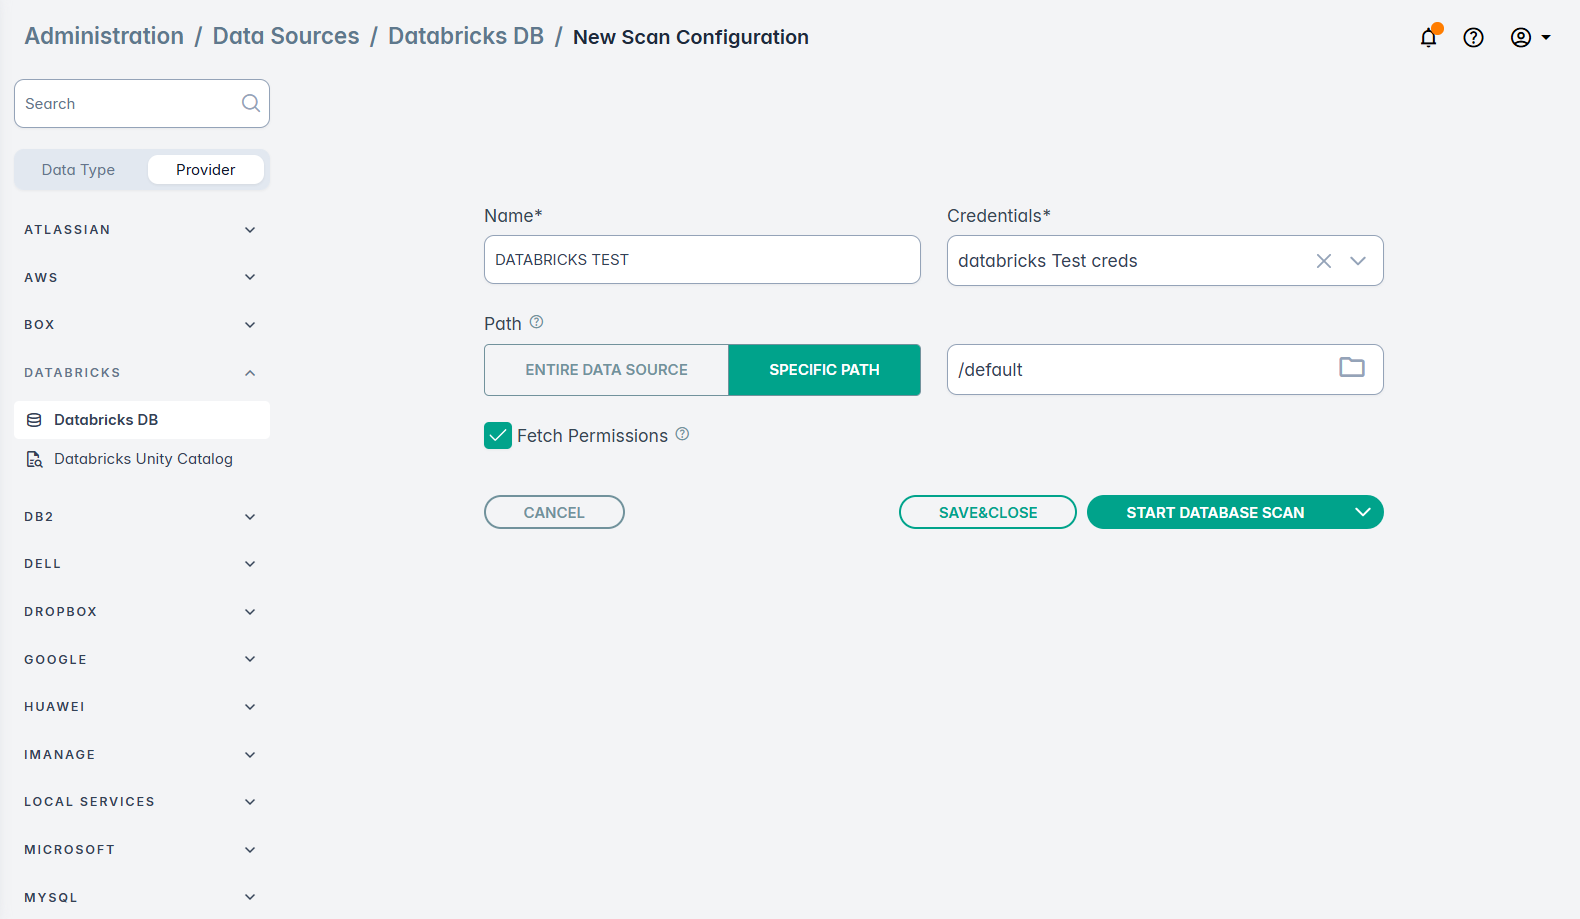Expand the Microsoft provider section
Viewport: 1580px width, 919px height.
point(250,850)
